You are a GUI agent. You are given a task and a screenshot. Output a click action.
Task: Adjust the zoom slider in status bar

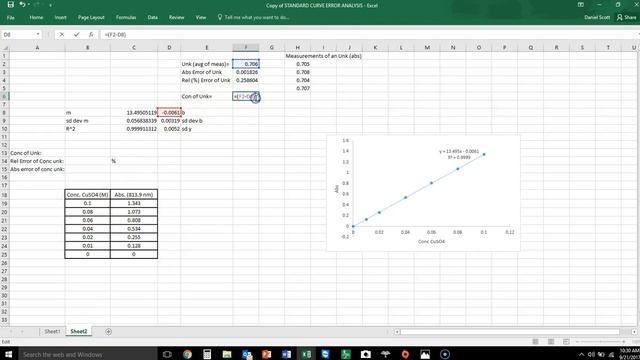(x=600, y=342)
